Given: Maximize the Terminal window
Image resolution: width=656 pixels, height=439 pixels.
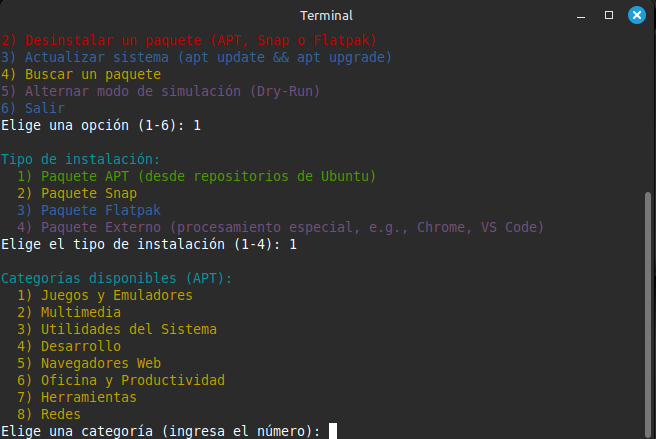Looking at the screenshot, I should click(x=609, y=15).
